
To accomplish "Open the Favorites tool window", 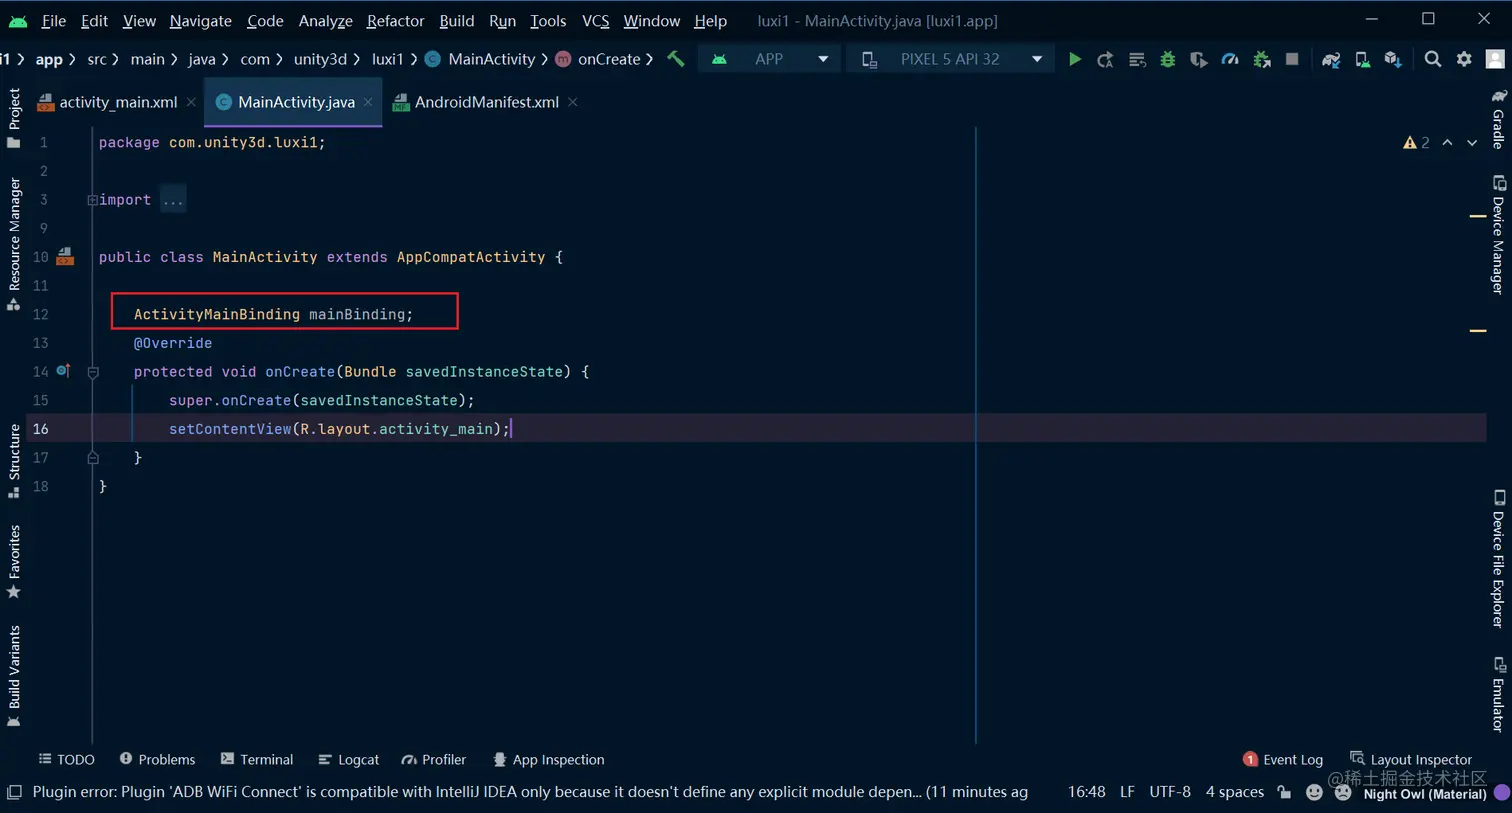I will coord(14,561).
